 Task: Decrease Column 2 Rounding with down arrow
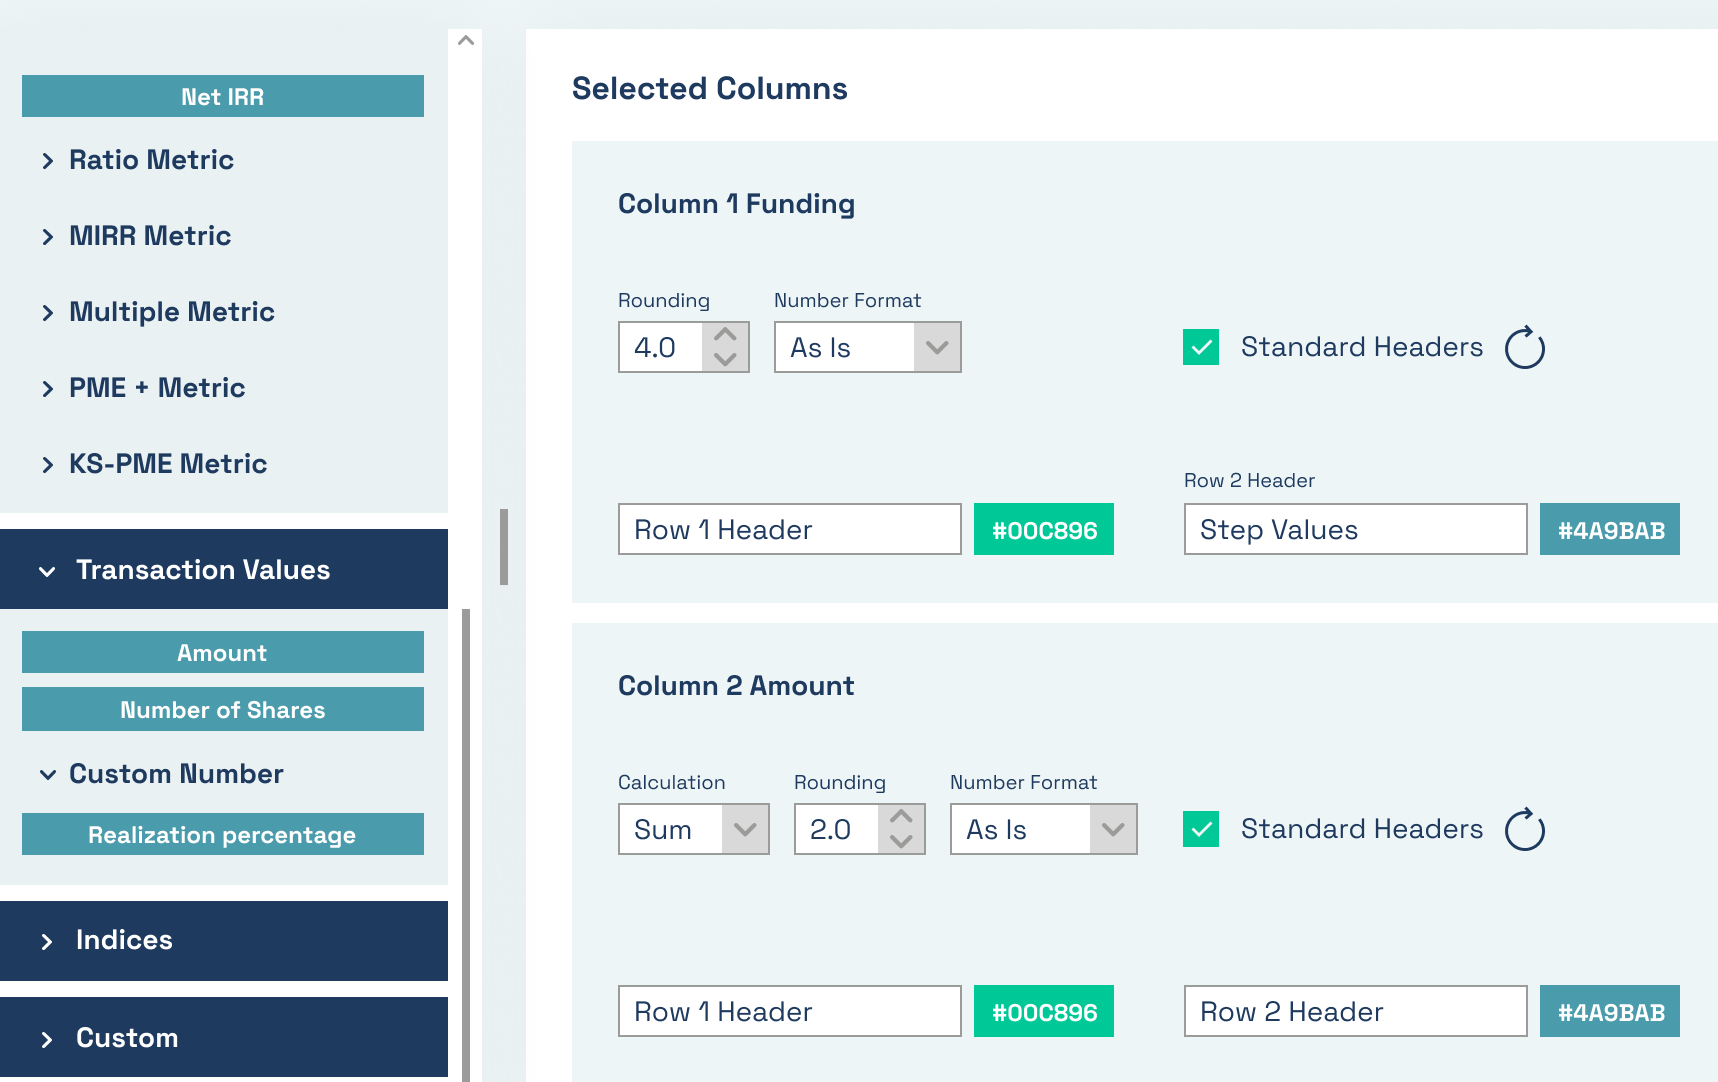[901, 841]
